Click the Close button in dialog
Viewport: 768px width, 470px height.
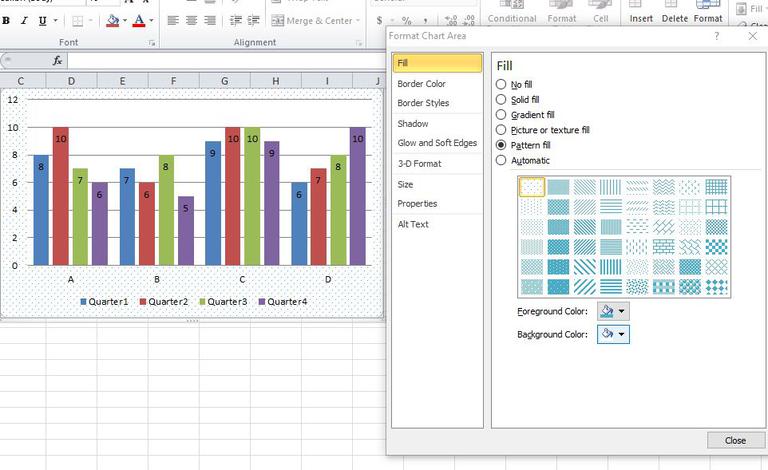click(736, 440)
